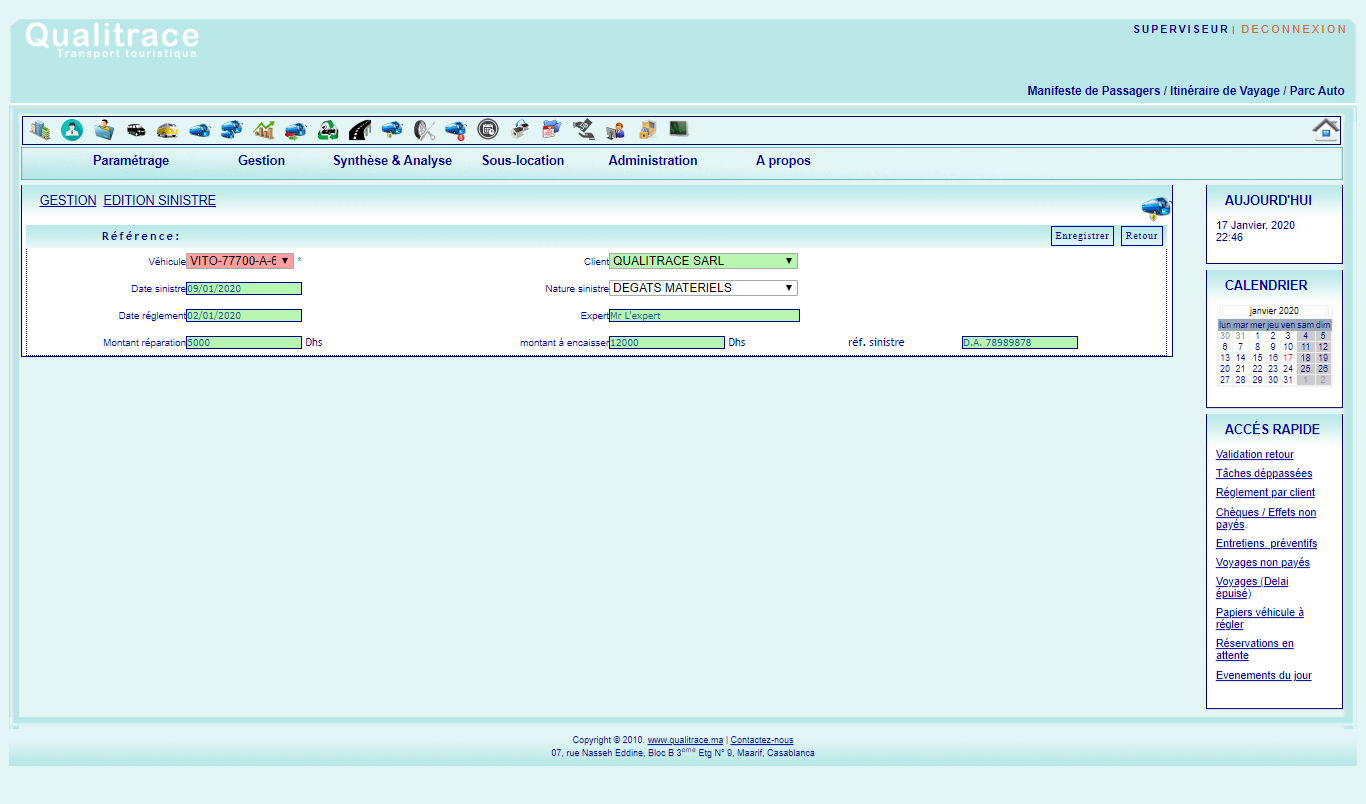The width and height of the screenshot is (1366, 804).
Task: Click the black van toolbar icon
Action: 136,130
